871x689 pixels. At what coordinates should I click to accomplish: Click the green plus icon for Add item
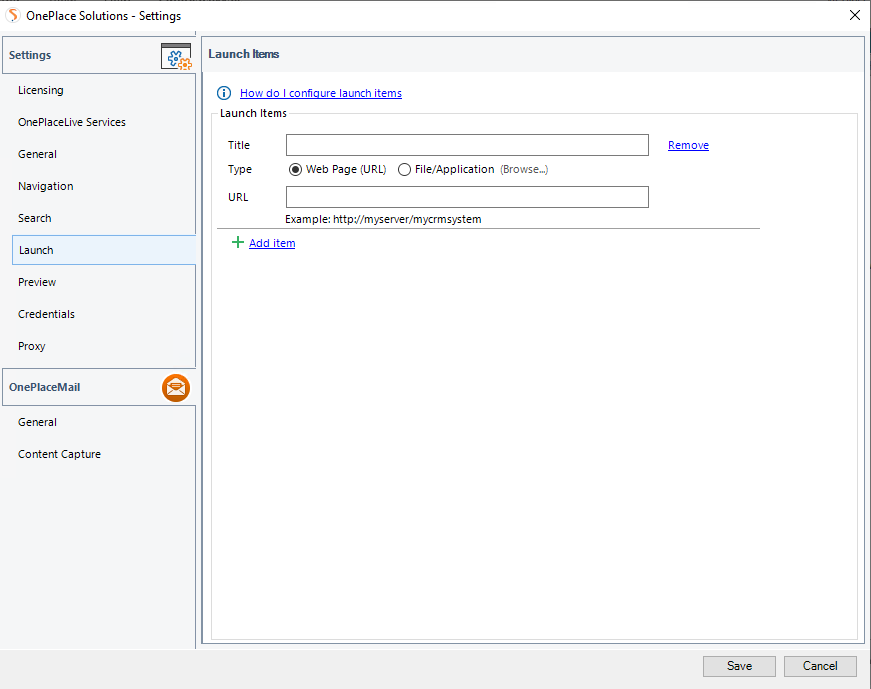(238, 242)
